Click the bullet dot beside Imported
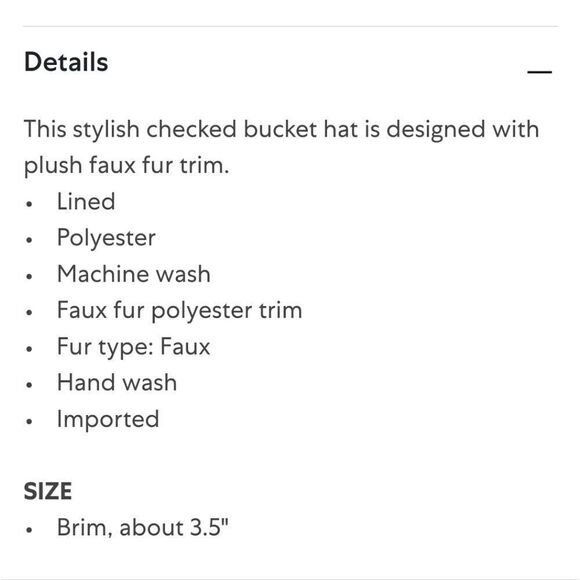The width and height of the screenshot is (580, 580). point(29,421)
